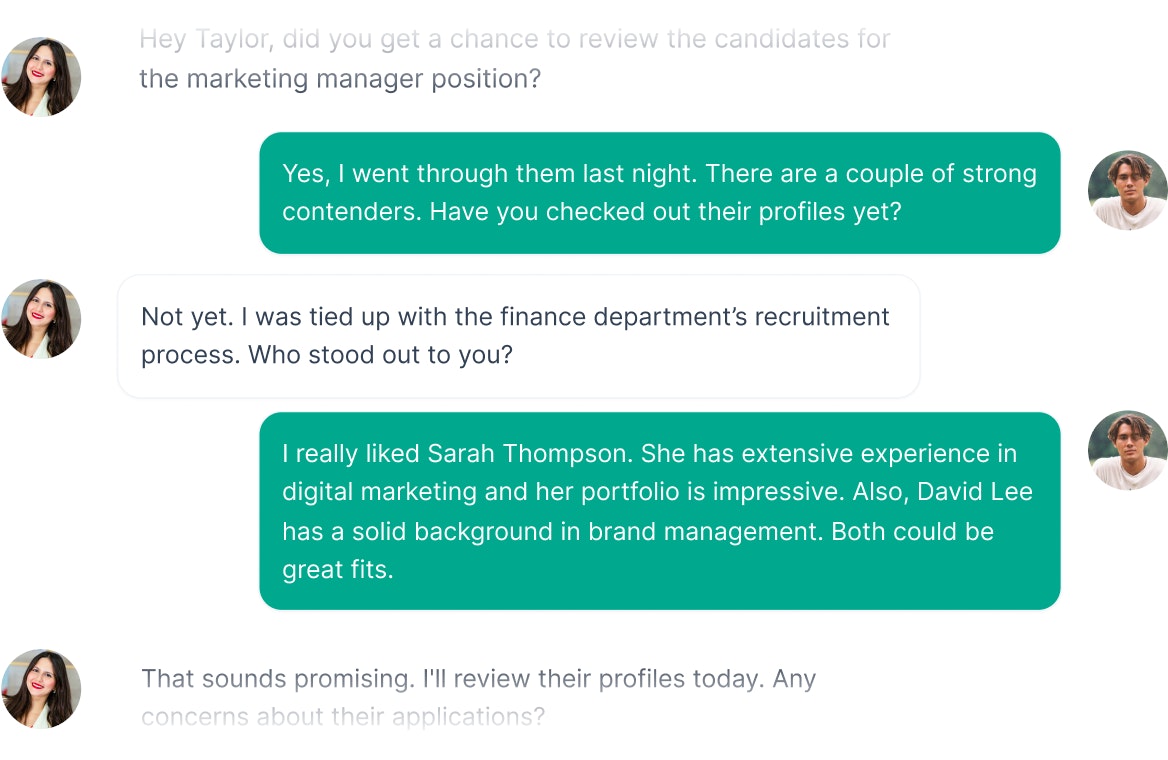
Task: Click the man's avatar beside the Sarah Thompson message
Action: pos(1128,450)
